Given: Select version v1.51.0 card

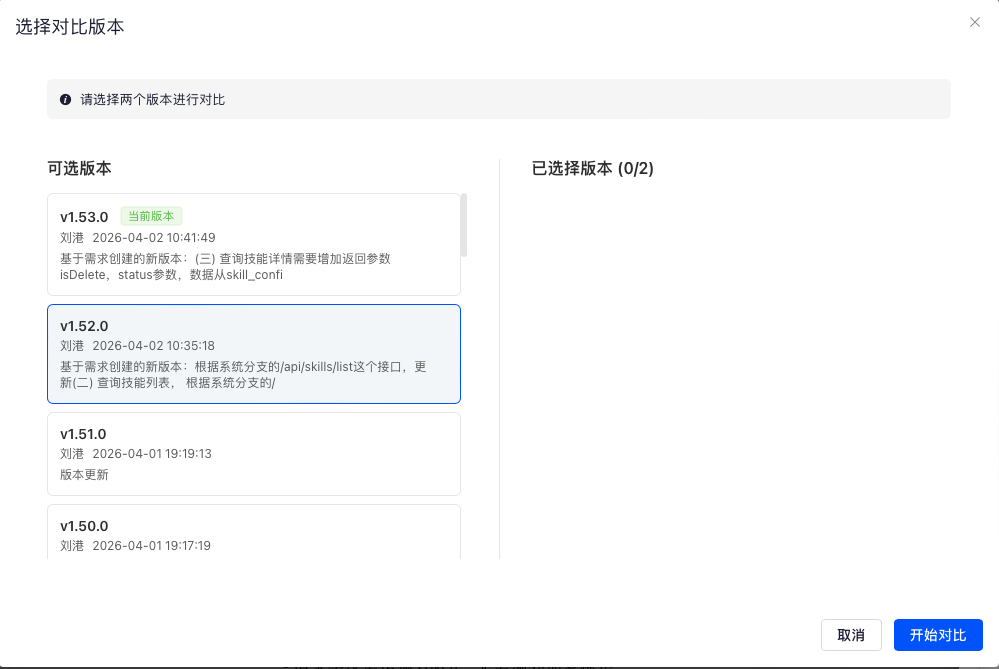Looking at the screenshot, I should click(254, 454).
